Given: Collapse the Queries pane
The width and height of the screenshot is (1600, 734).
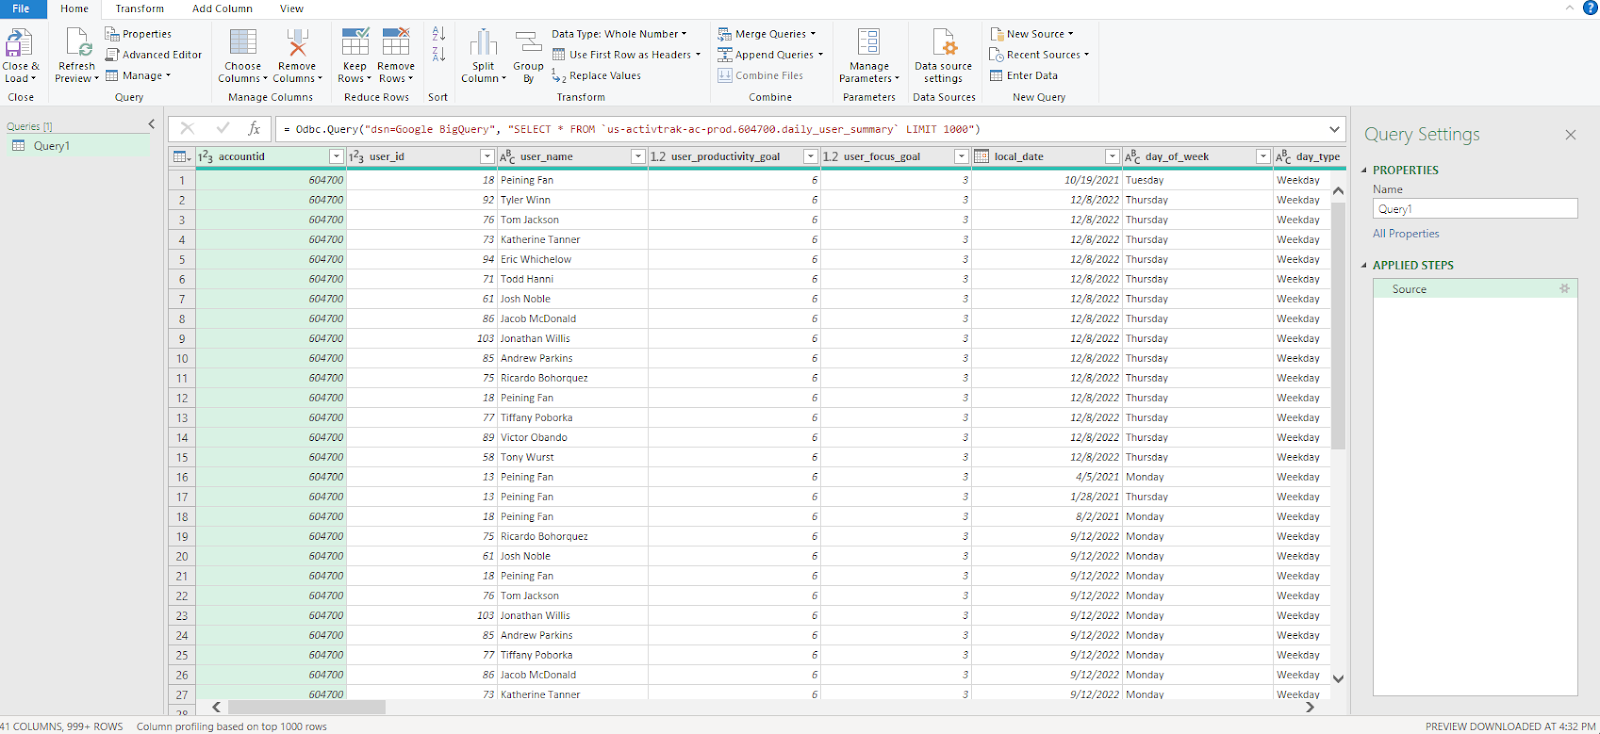Looking at the screenshot, I should 152,125.
